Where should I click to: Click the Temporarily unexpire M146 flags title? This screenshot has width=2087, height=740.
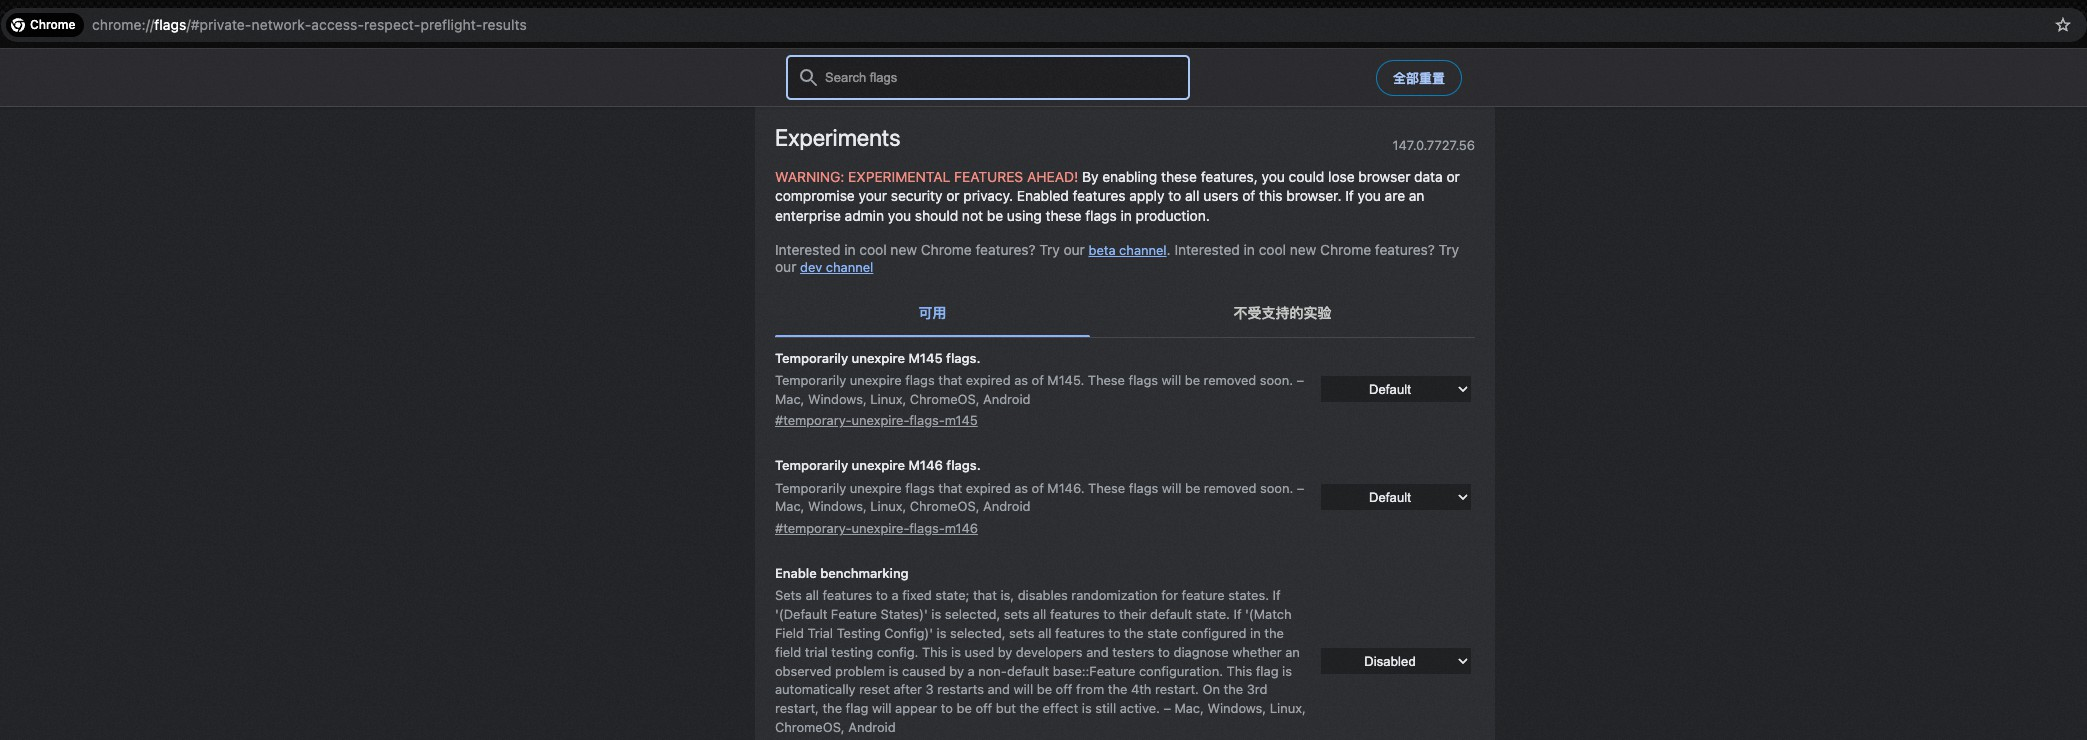click(x=877, y=466)
